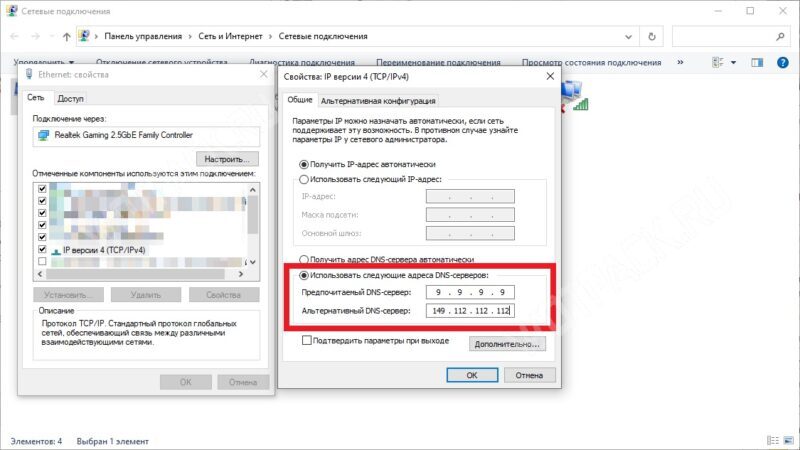The width and height of the screenshot is (800, 450).
Task: Open the recent locations dropdown arrow
Action: click(x=52, y=36)
